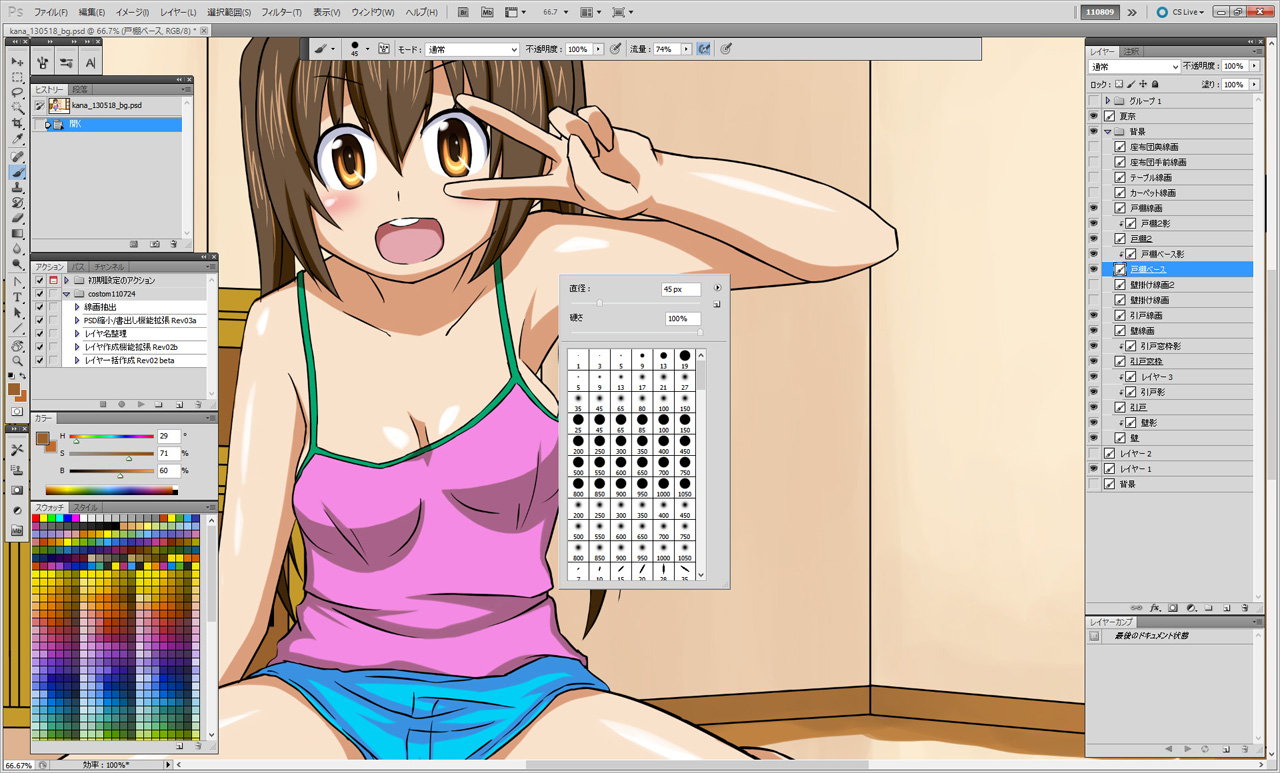Launch Mini Bridge from the application bar

click(487, 12)
